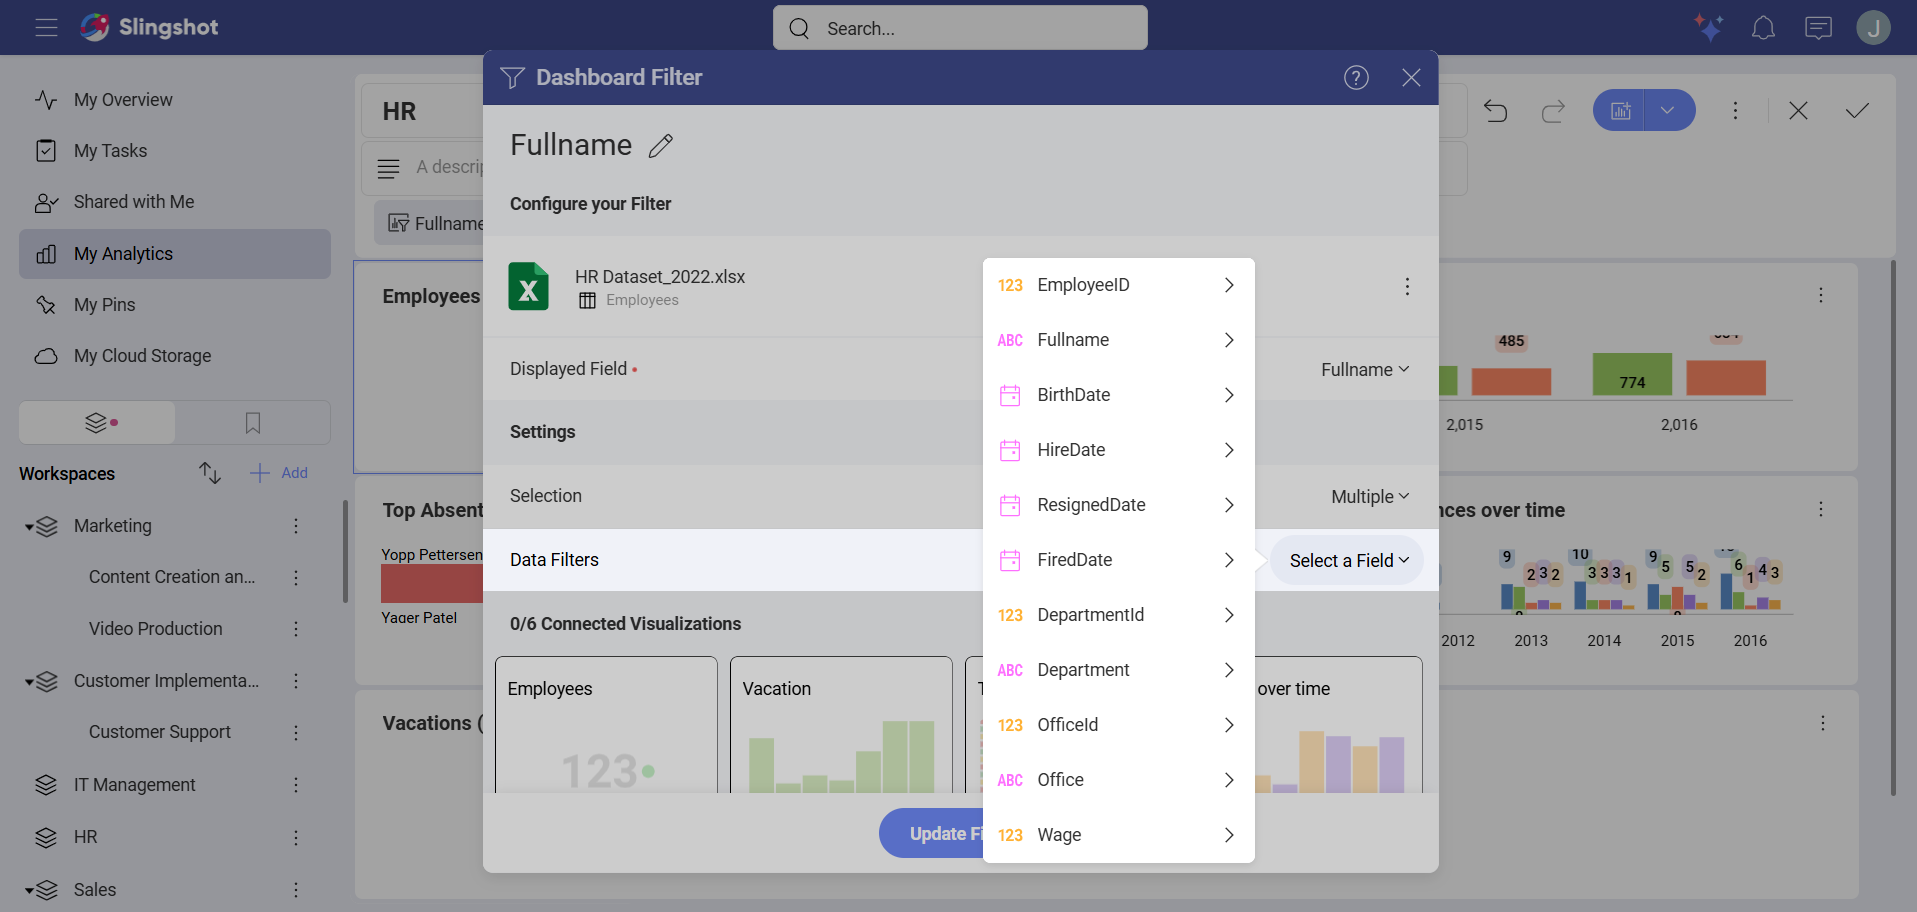Screen dimensions: 1917x912
Task: Expand the Department field chevron
Action: coord(1229,671)
